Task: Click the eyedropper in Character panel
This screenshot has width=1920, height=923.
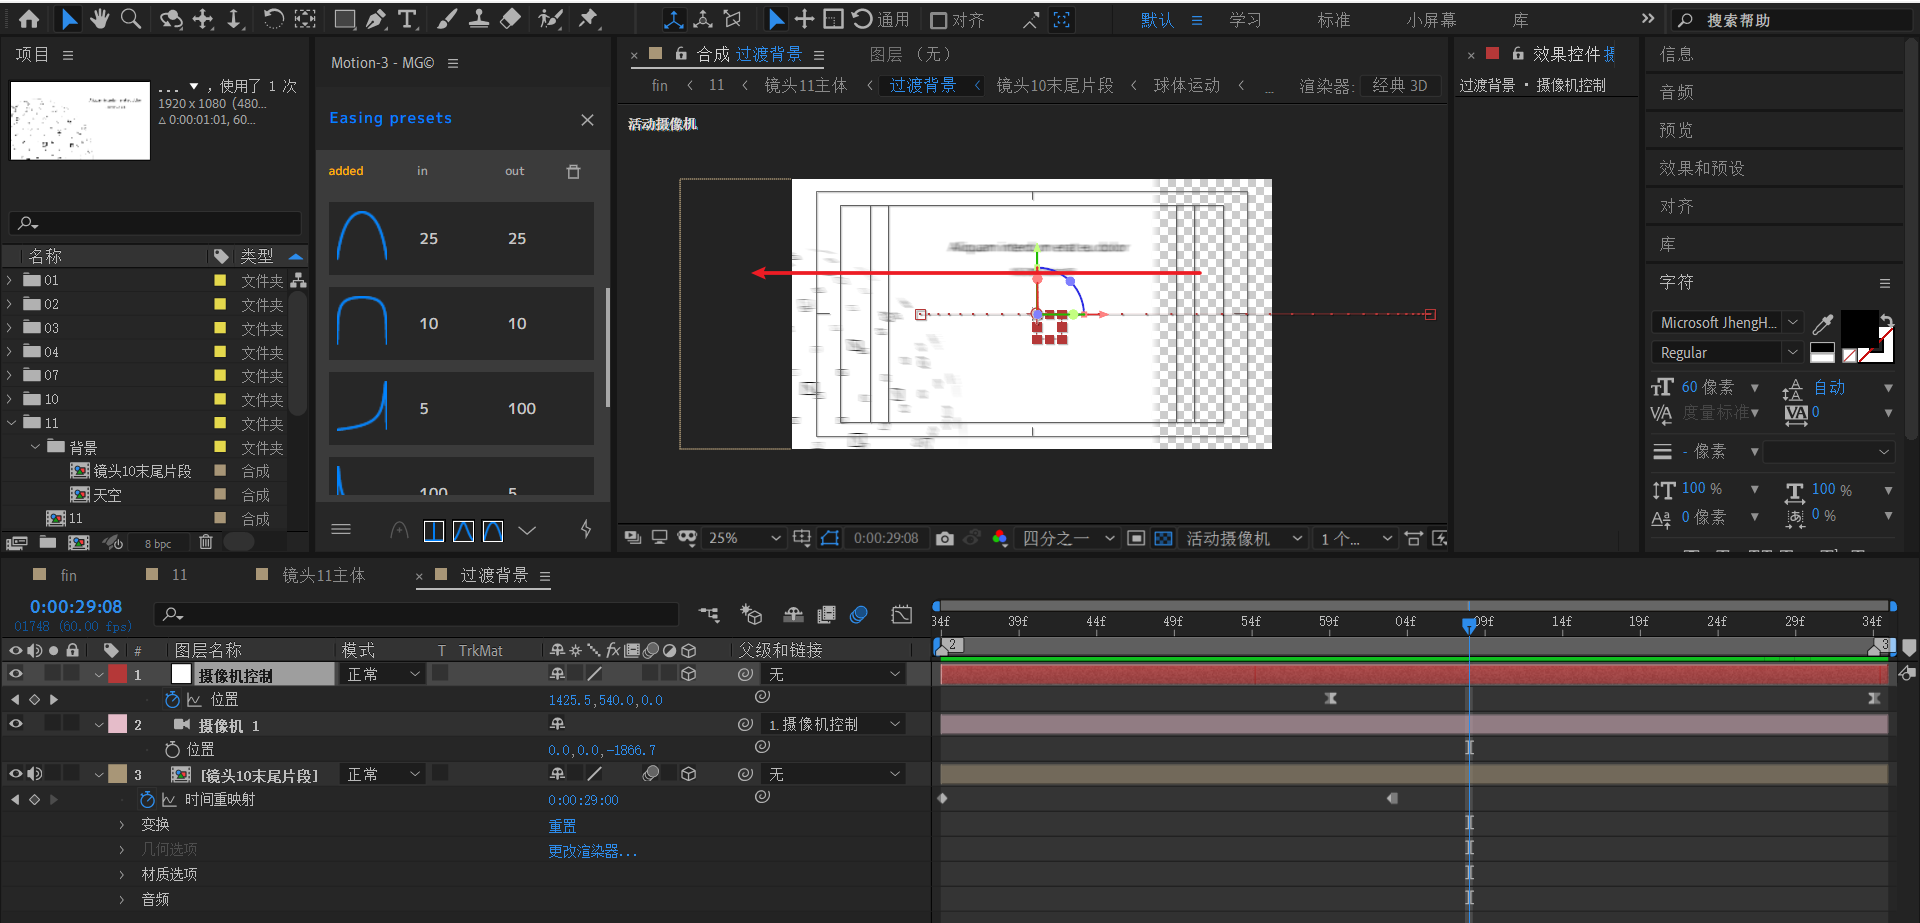Action: [1823, 323]
